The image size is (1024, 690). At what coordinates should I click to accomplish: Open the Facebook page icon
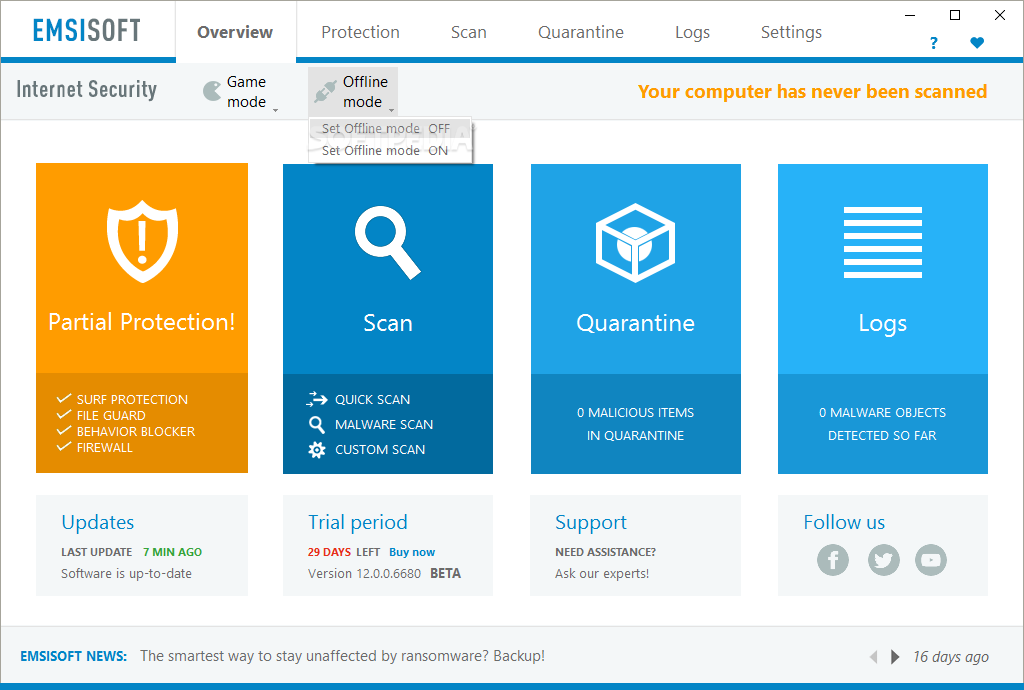click(x=833, y=560)
